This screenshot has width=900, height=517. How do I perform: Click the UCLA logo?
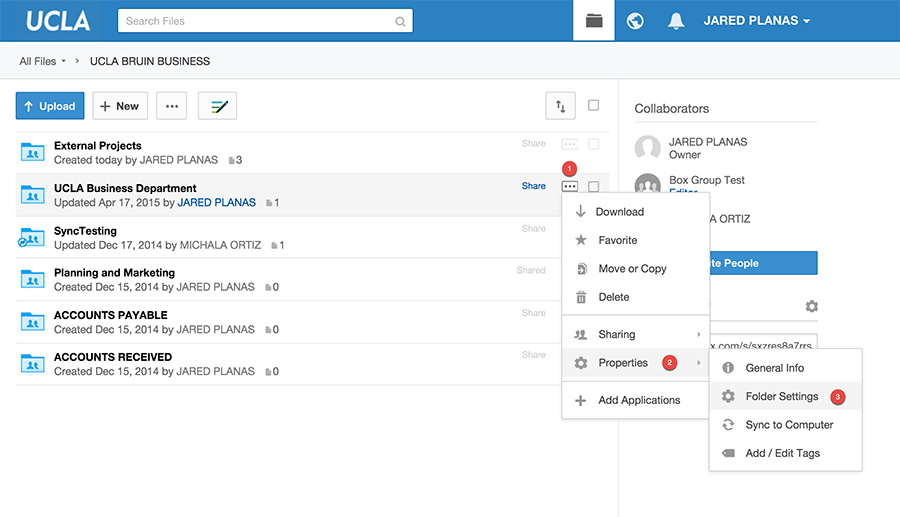tap(58, 21)
